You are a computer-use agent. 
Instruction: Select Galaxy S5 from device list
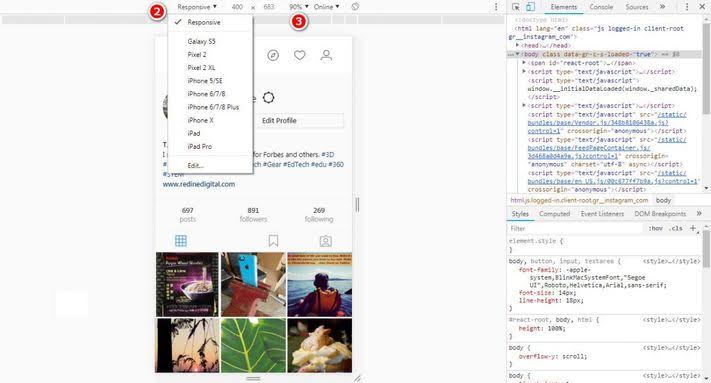coord(201,41)
